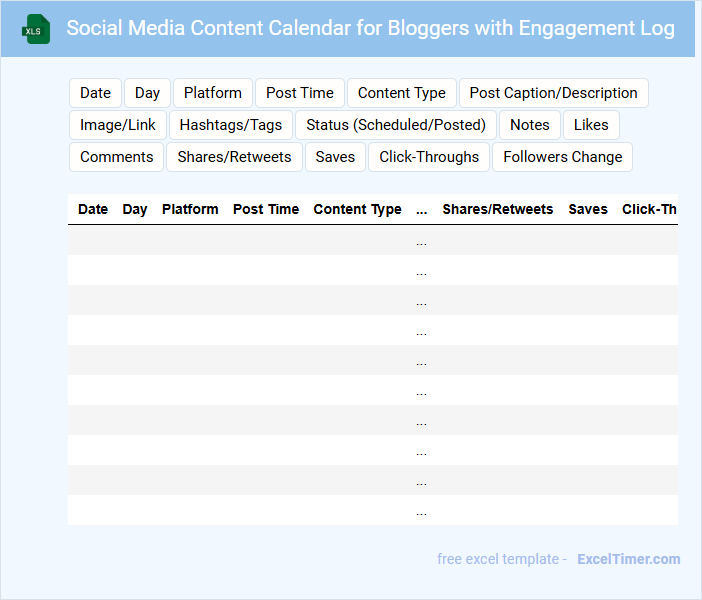Choose the Platform tag button
The height and width of the screenshot is (600, 702).
pyautogui.click(x=212, y=93)
